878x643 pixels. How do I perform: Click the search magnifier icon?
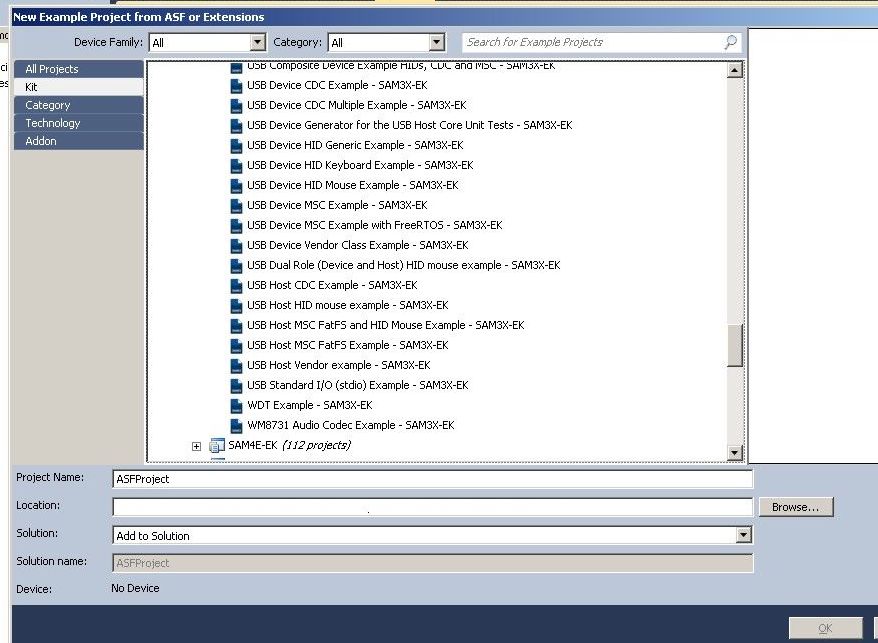coord(730,42)
